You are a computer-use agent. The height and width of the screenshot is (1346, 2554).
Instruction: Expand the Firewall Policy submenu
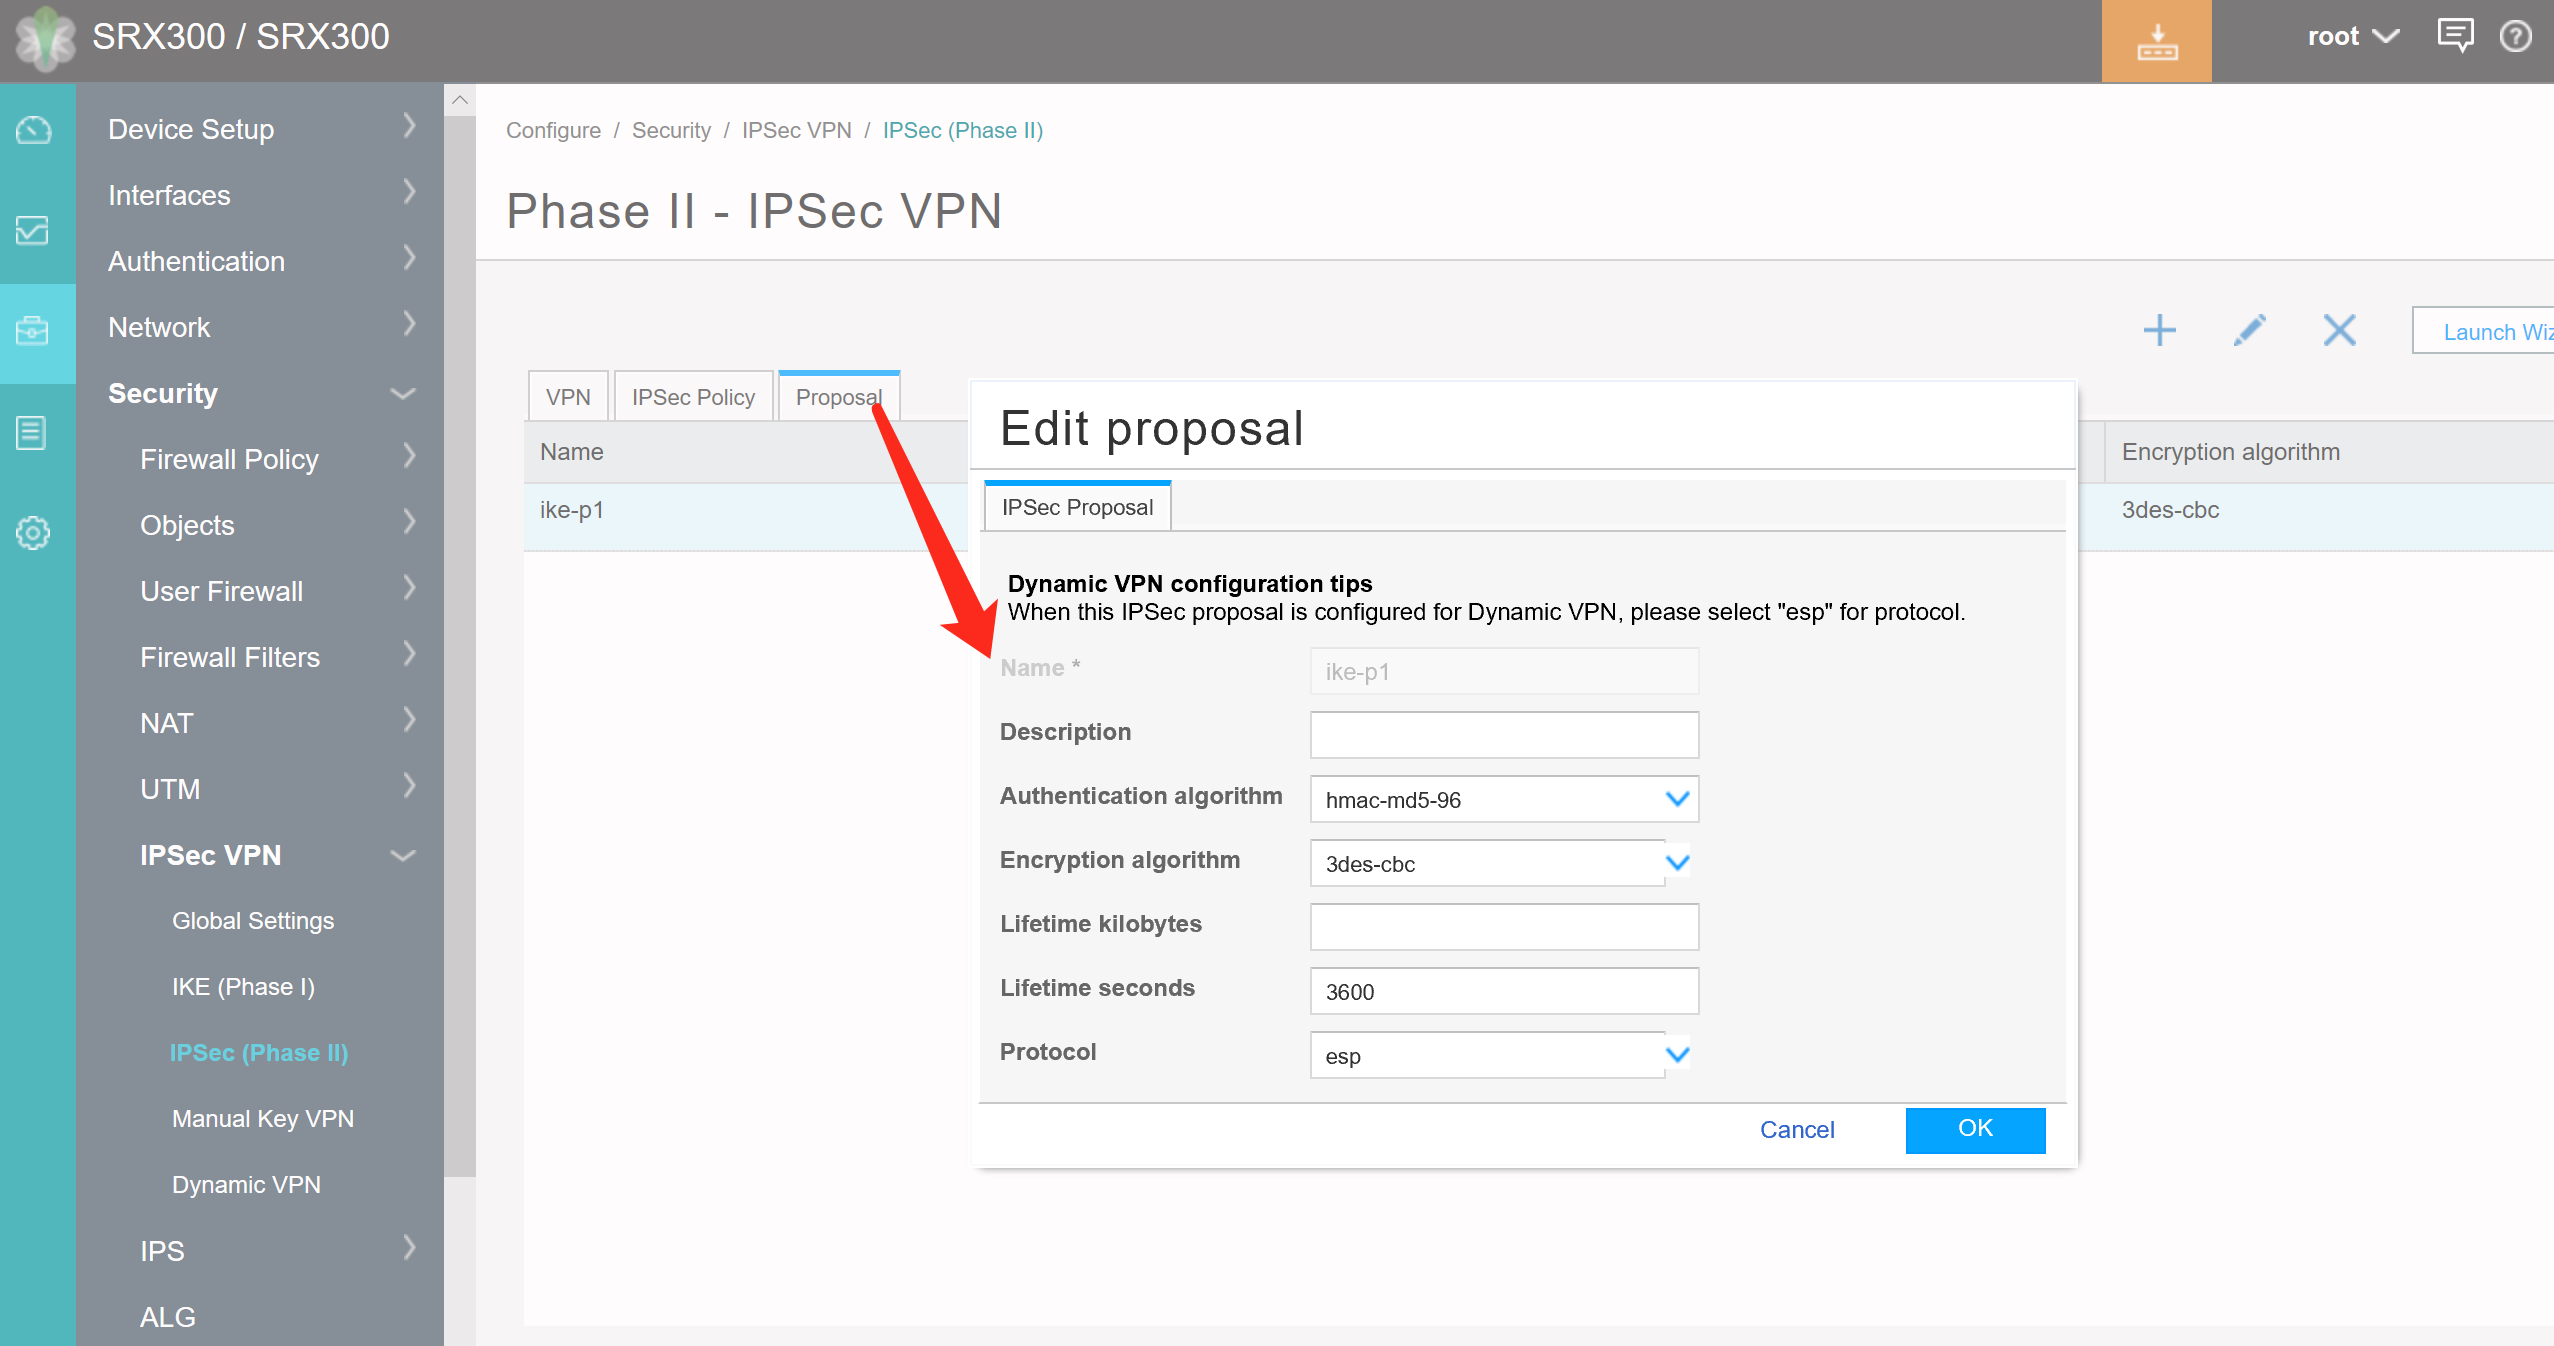click(408, 459)
